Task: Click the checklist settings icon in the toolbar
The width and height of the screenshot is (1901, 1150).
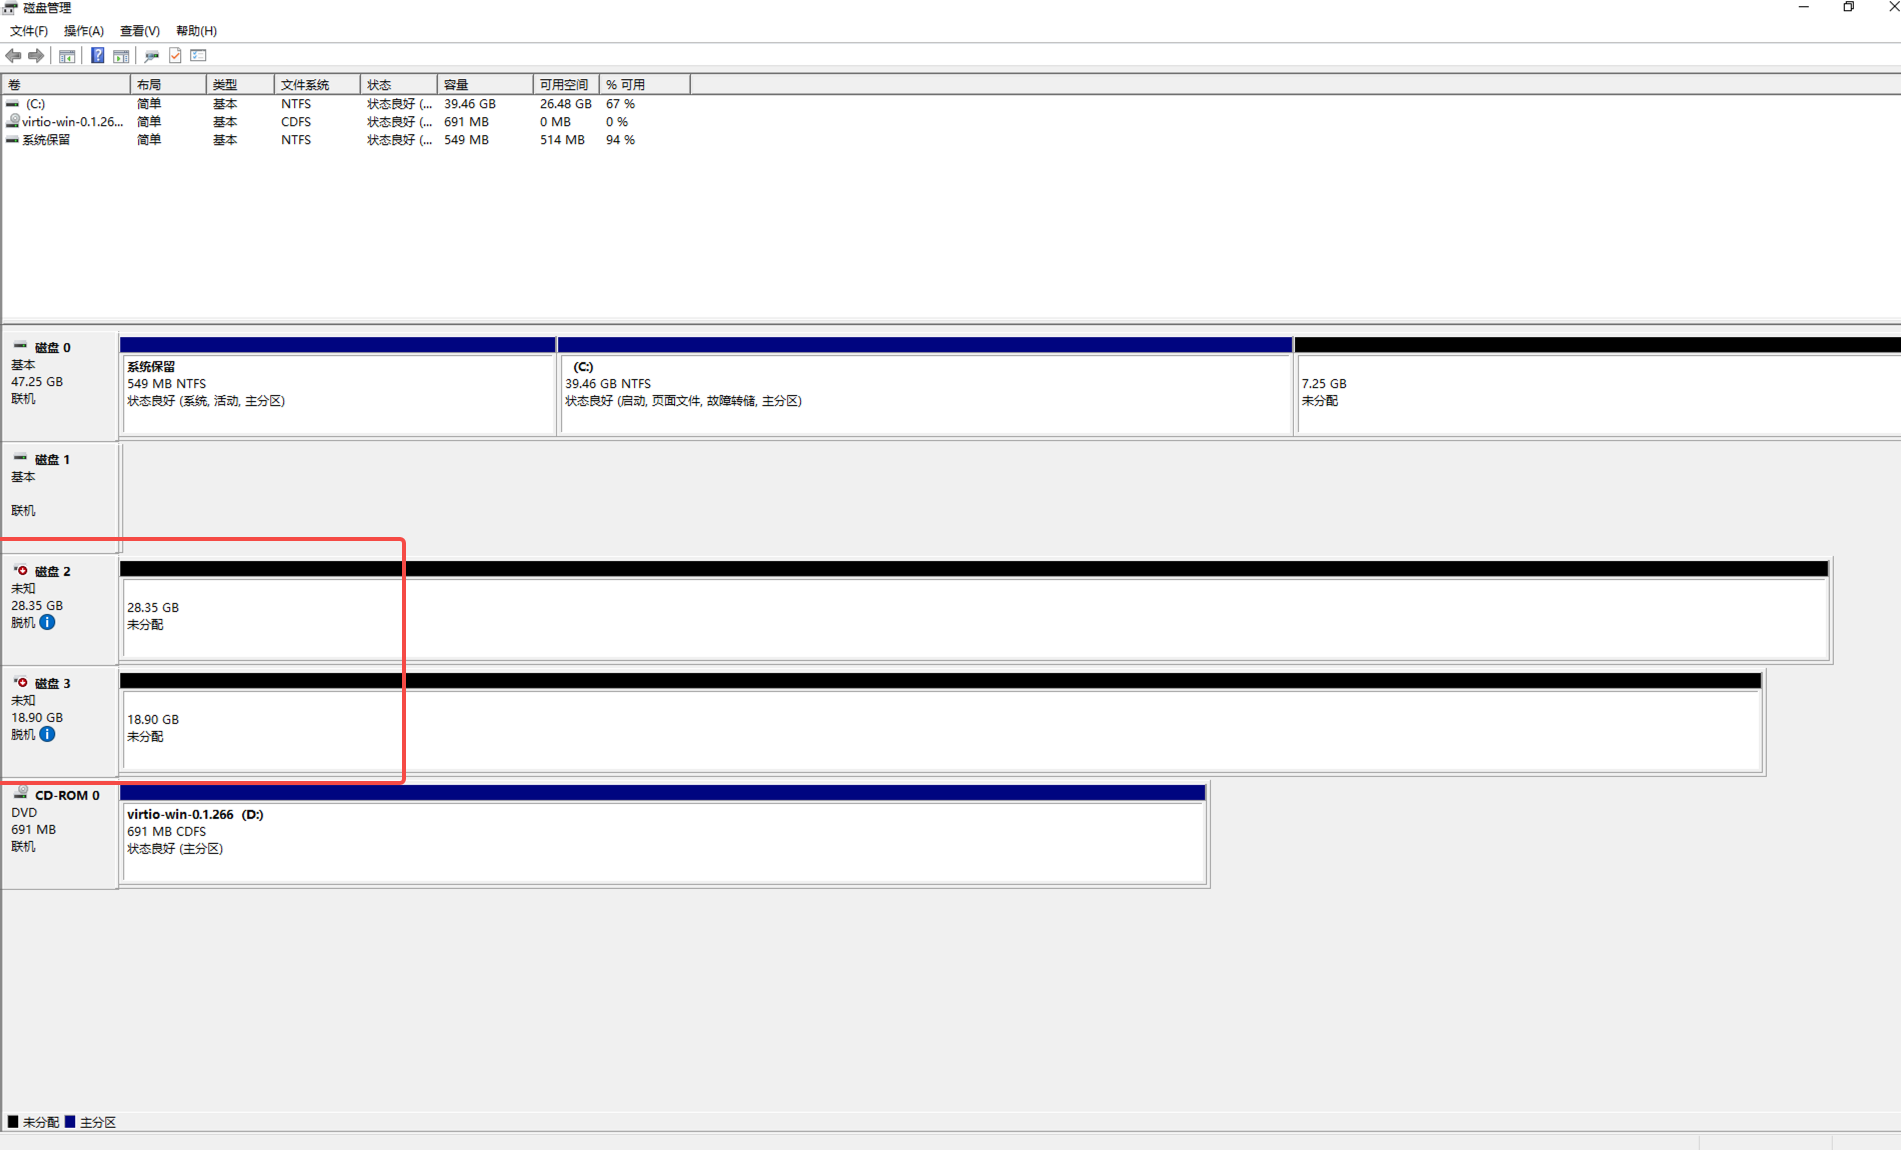Action: (x=198, y=56)
